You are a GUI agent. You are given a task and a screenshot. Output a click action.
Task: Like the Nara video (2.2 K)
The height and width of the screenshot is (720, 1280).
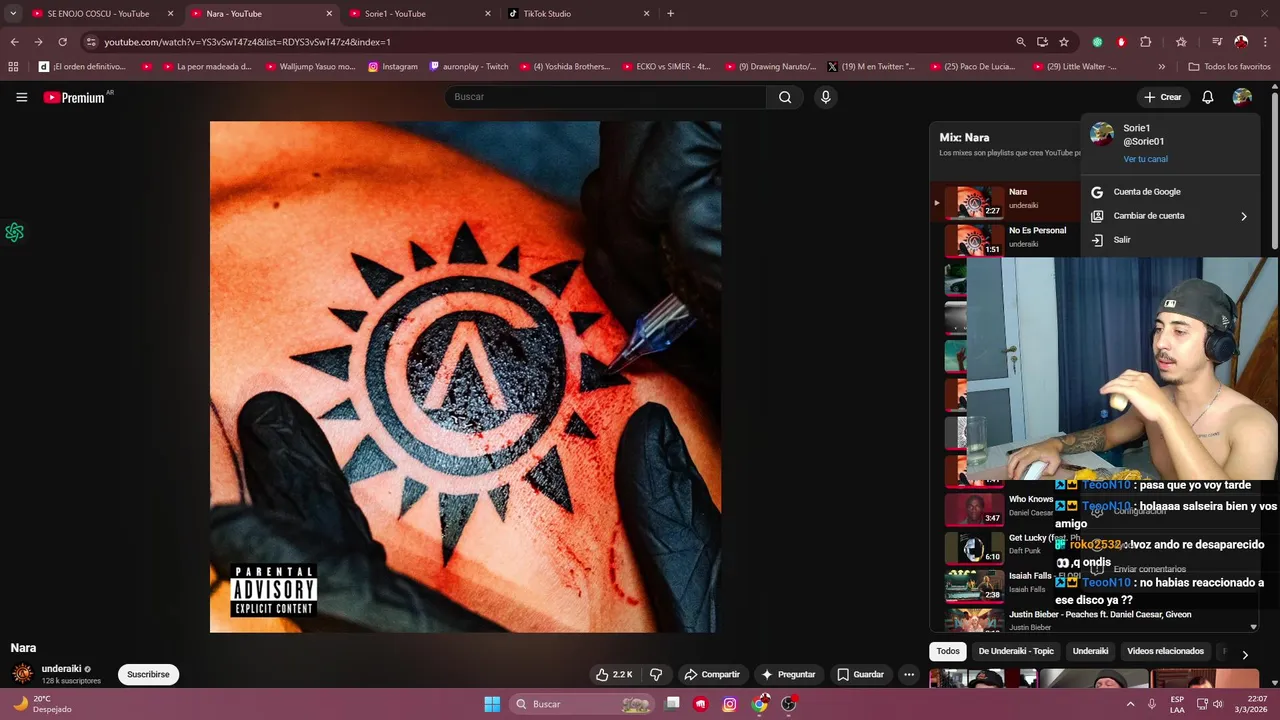pyautogui.click(x=613, y=674)
